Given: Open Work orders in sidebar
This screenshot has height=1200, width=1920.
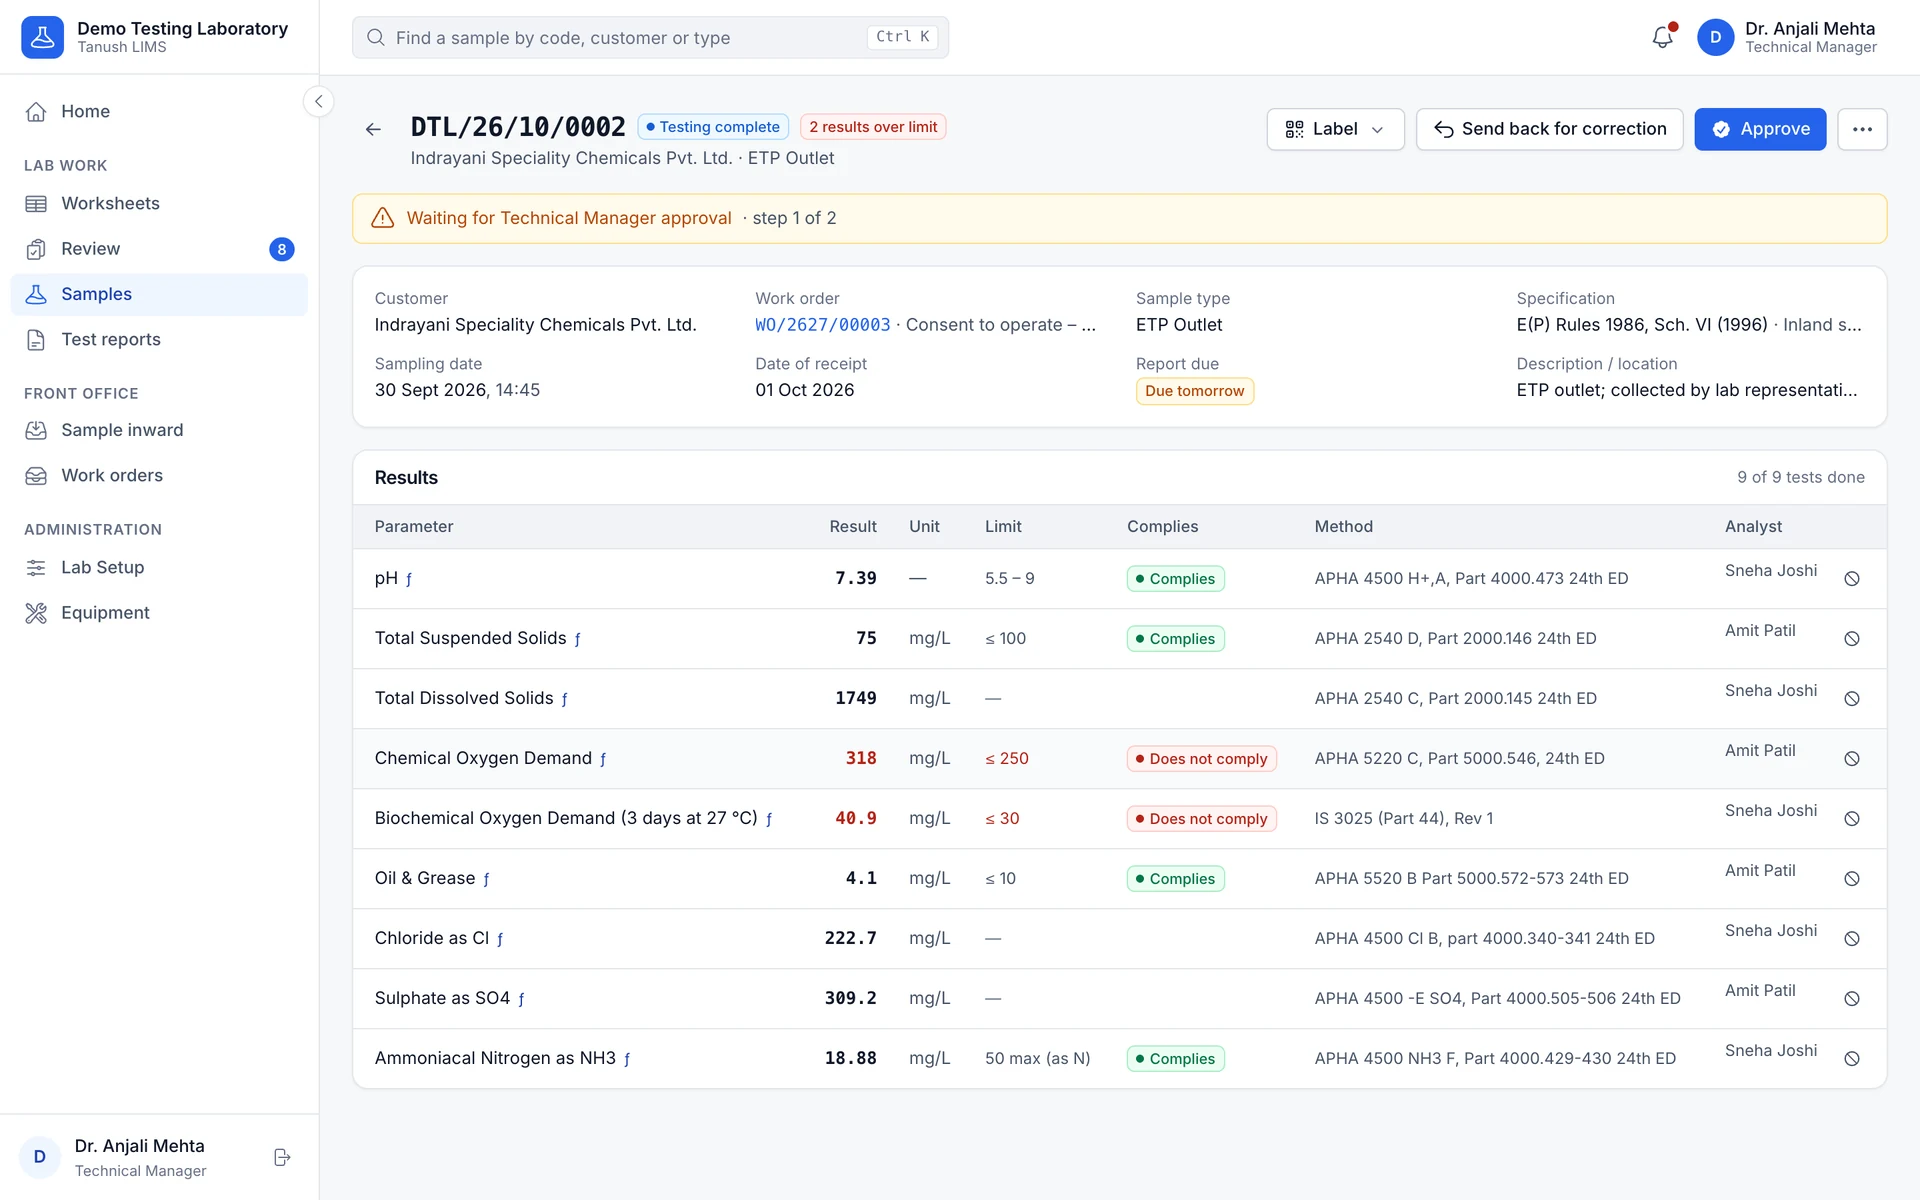Looking at the screenshot, I should click(x=159, y=475).
